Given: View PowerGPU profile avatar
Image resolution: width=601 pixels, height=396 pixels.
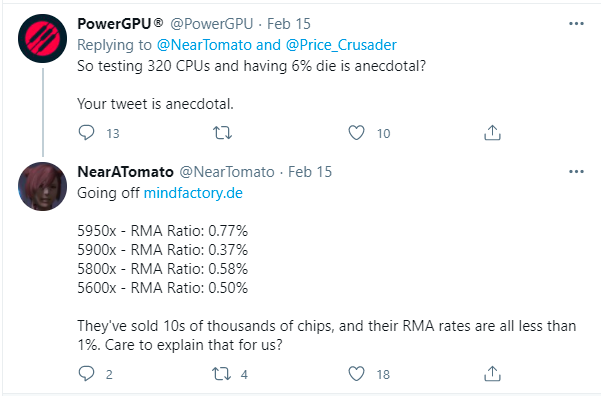Looking at the screenshot, I should pos(43,38).
